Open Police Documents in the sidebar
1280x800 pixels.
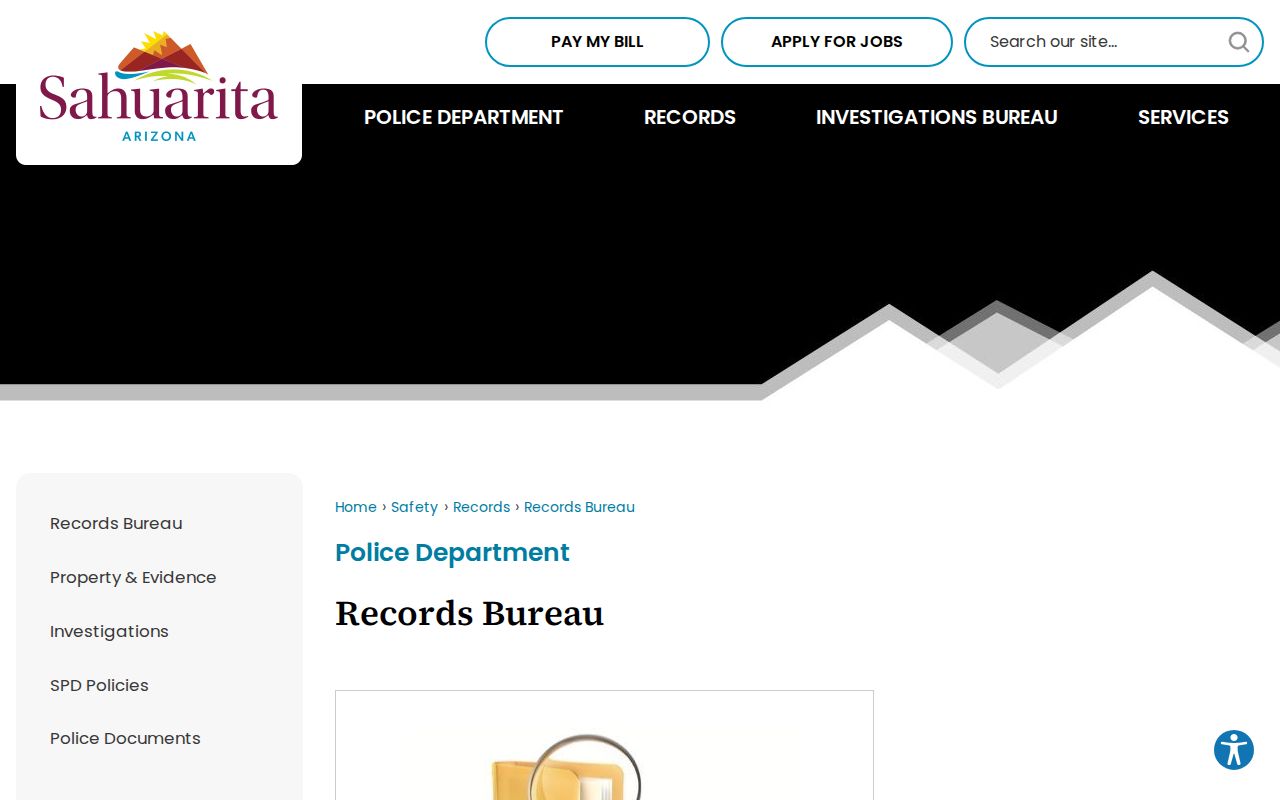click(125, 738)
